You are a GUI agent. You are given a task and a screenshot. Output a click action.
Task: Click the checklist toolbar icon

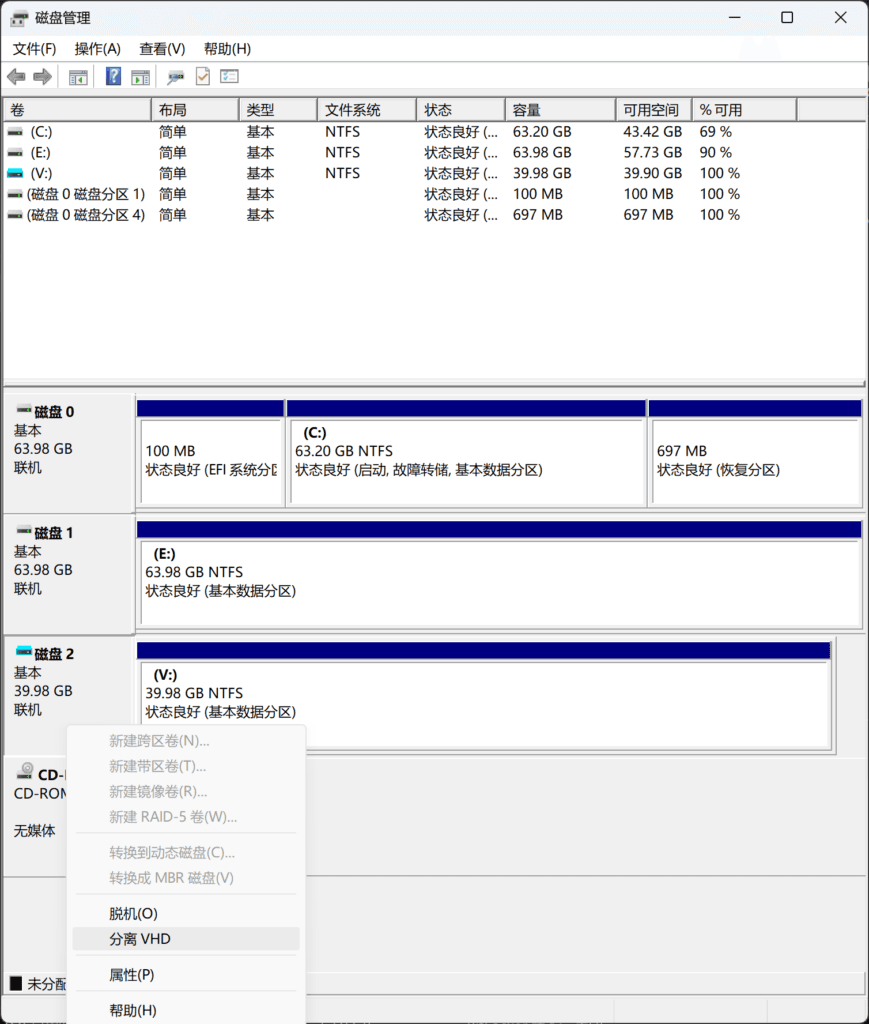click(227, 76)
